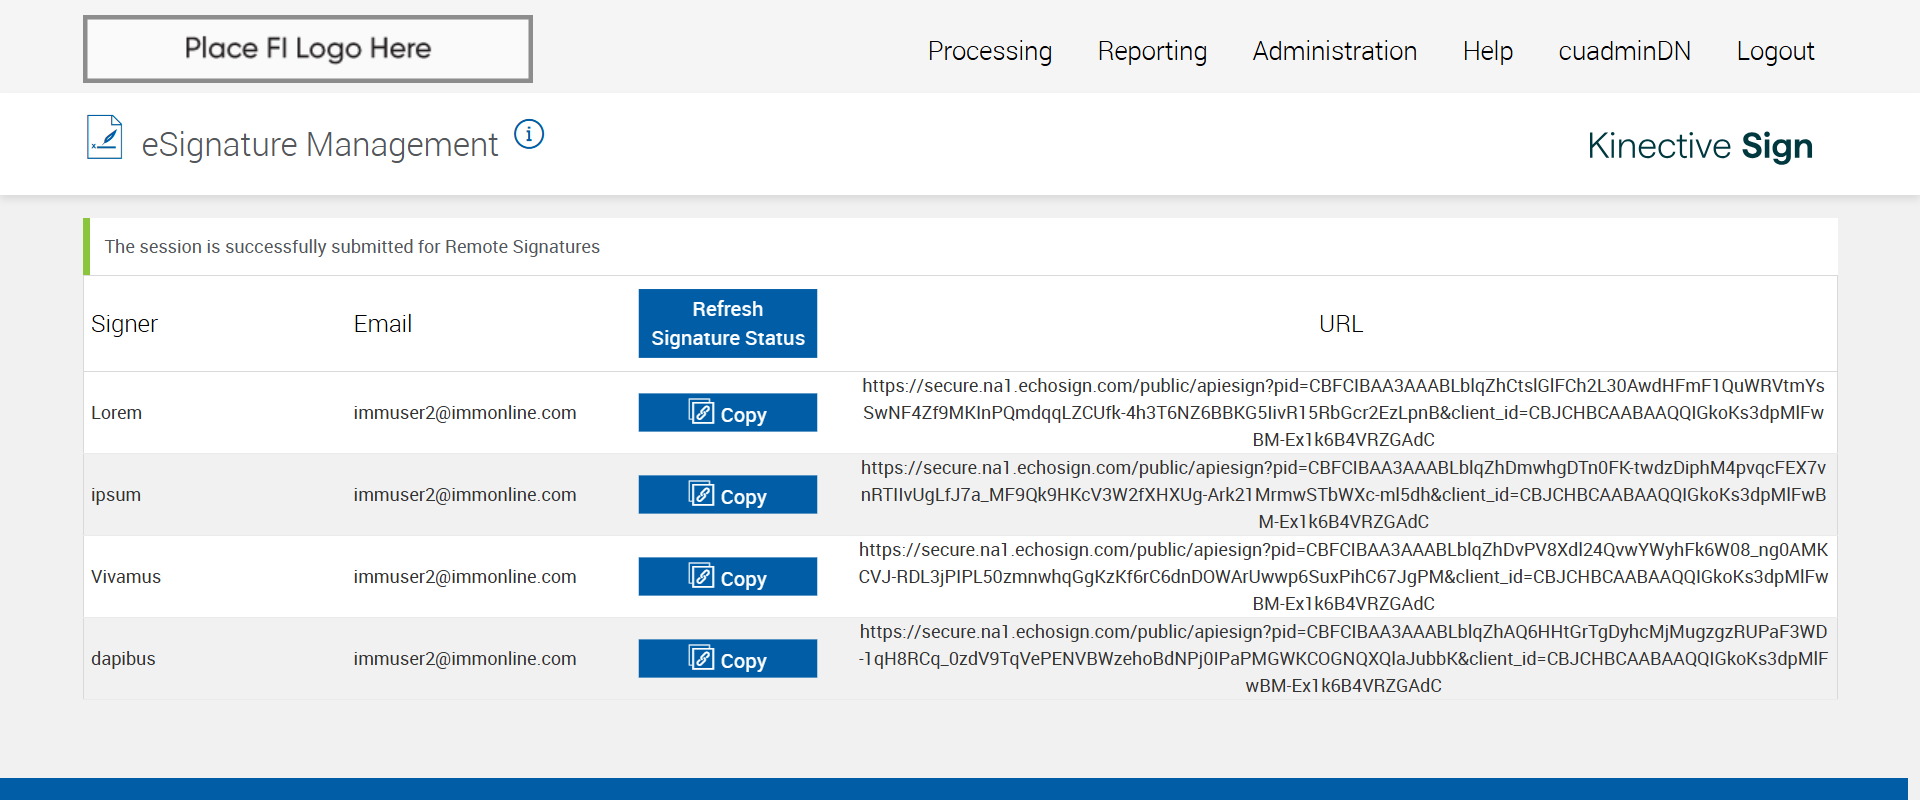
Task: Select the signing URL text for Vivamus
Action: [x=1343, y=577]
